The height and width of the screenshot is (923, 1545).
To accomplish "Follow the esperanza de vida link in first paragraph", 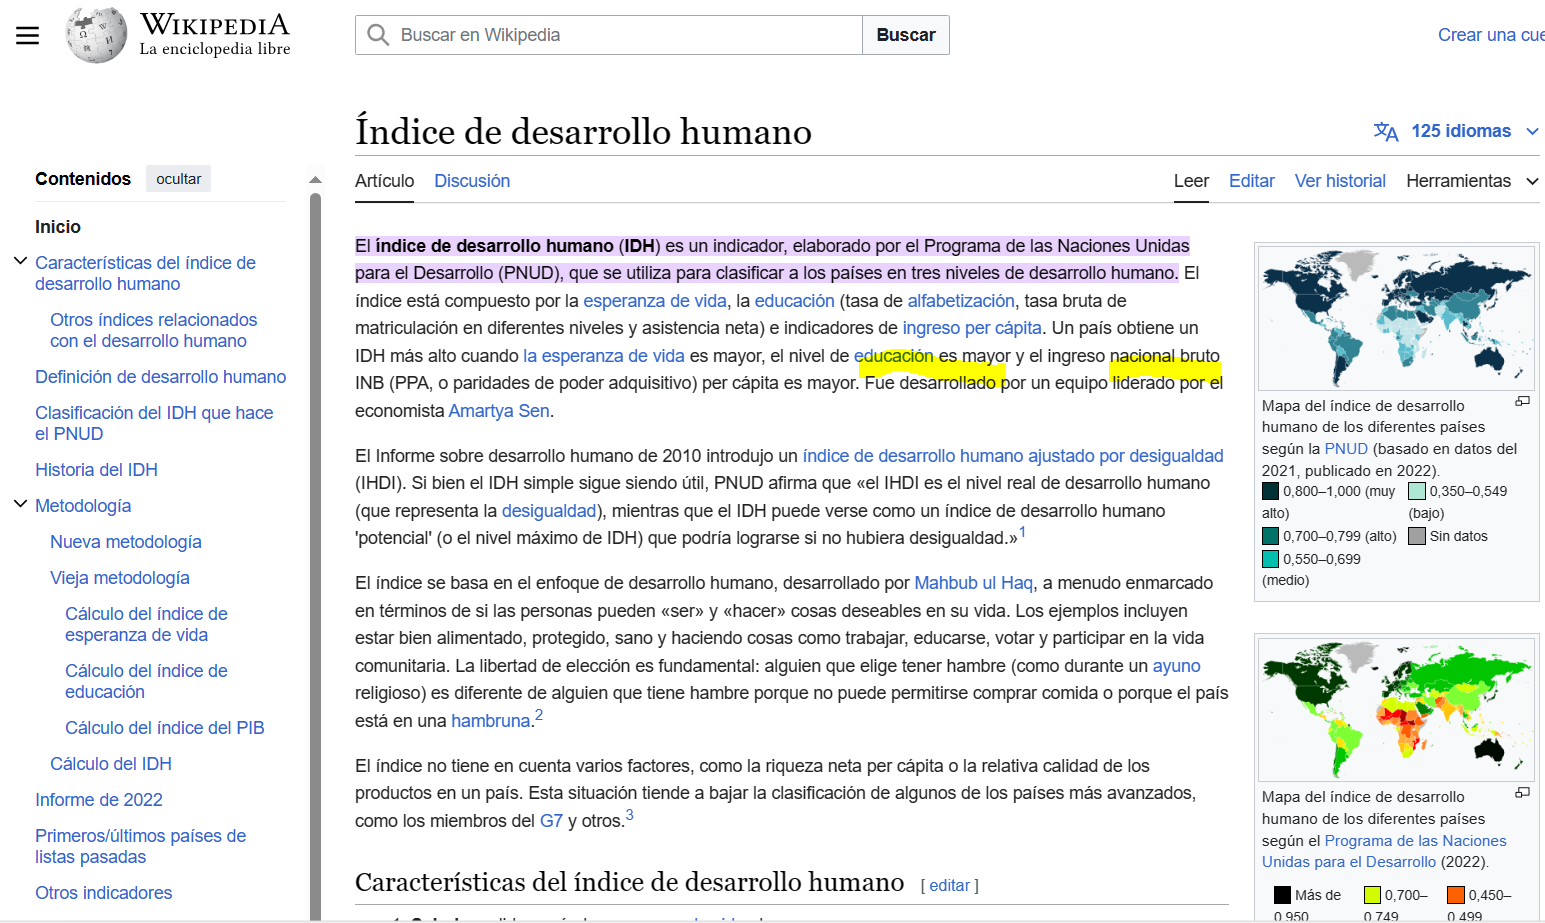I will (655, 301).
